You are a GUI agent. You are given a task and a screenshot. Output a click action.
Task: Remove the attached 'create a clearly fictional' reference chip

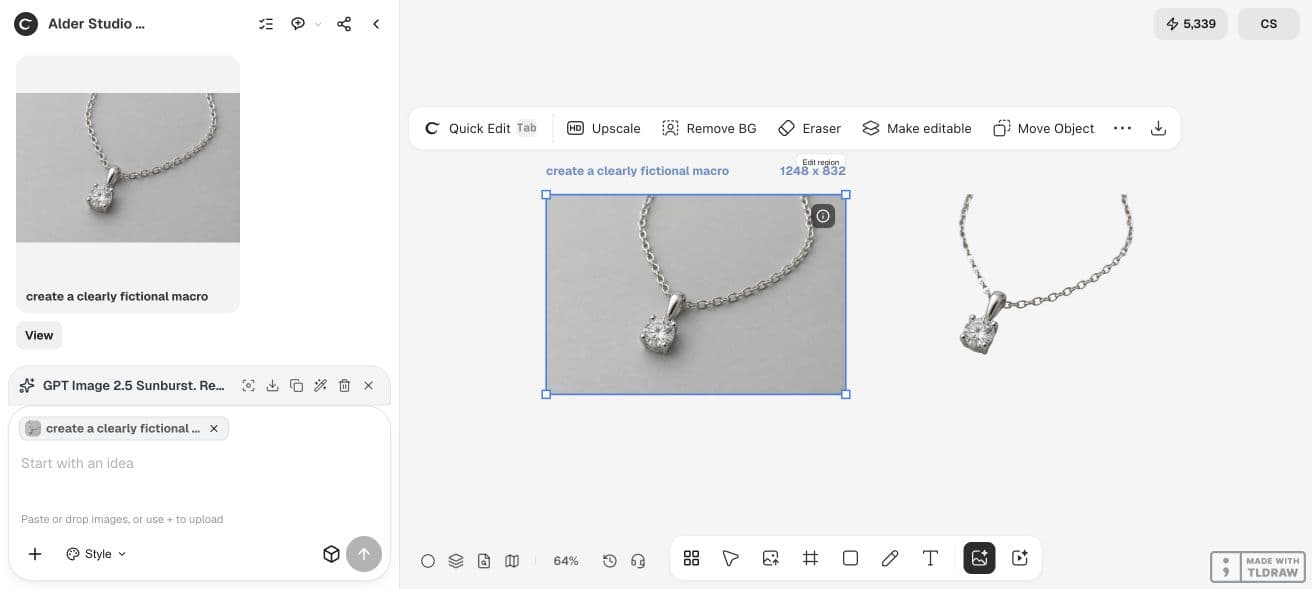[213, 428]
